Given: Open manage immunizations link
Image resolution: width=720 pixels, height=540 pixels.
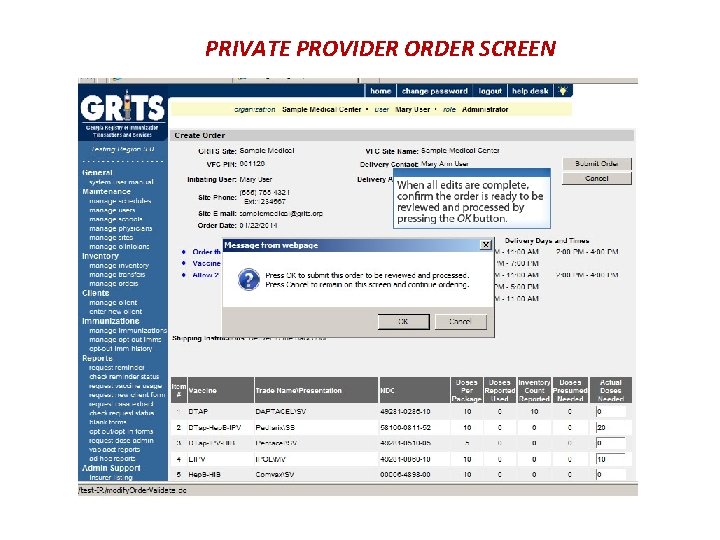Looking at the screenshot, I should pos(128,330).
